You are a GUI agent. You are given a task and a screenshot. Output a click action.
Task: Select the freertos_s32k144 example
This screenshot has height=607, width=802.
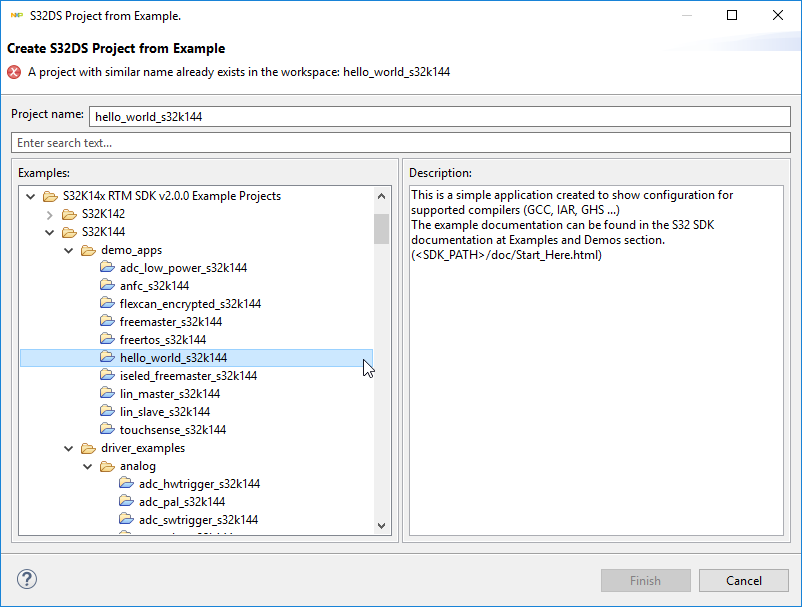[162, 340]
